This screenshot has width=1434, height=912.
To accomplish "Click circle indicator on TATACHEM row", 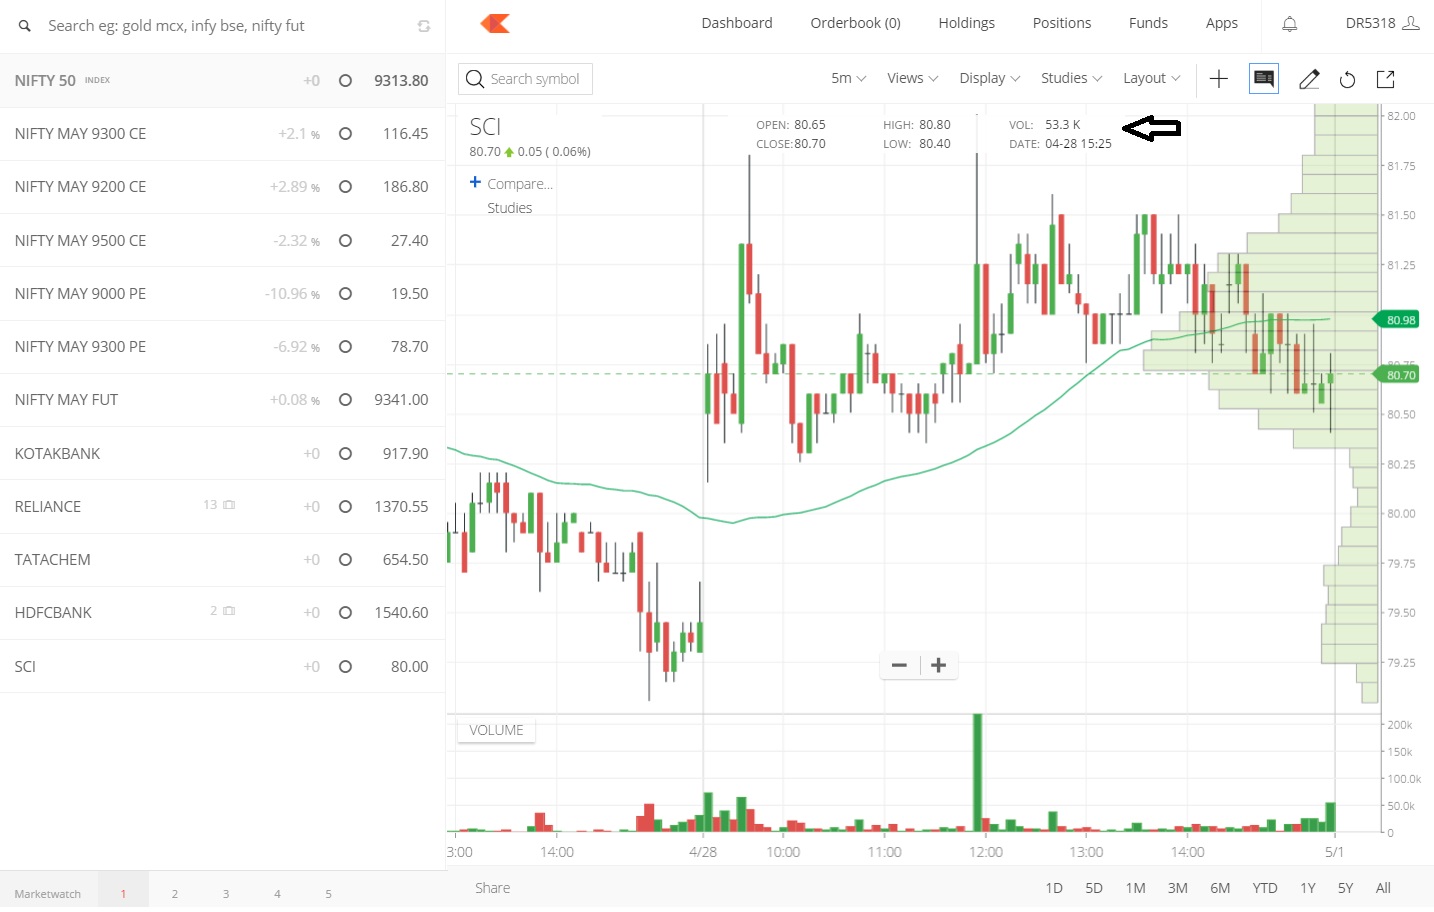I will pyautogui.click(x=345, y=560).
